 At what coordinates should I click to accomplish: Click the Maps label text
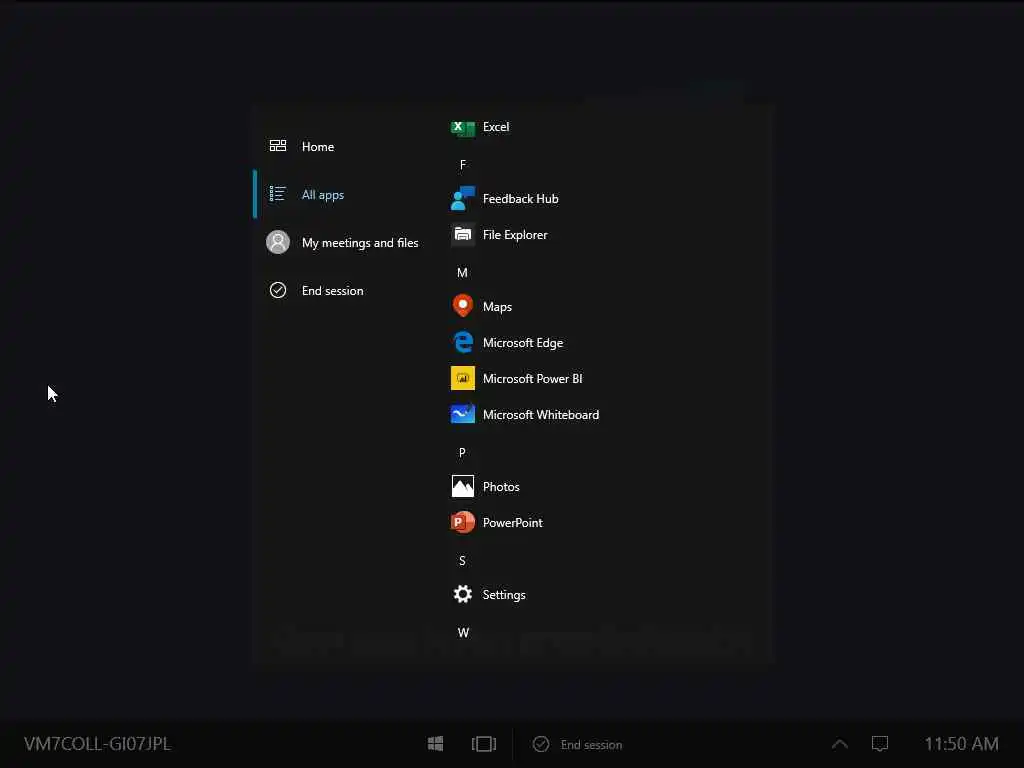tap(497, 307)
